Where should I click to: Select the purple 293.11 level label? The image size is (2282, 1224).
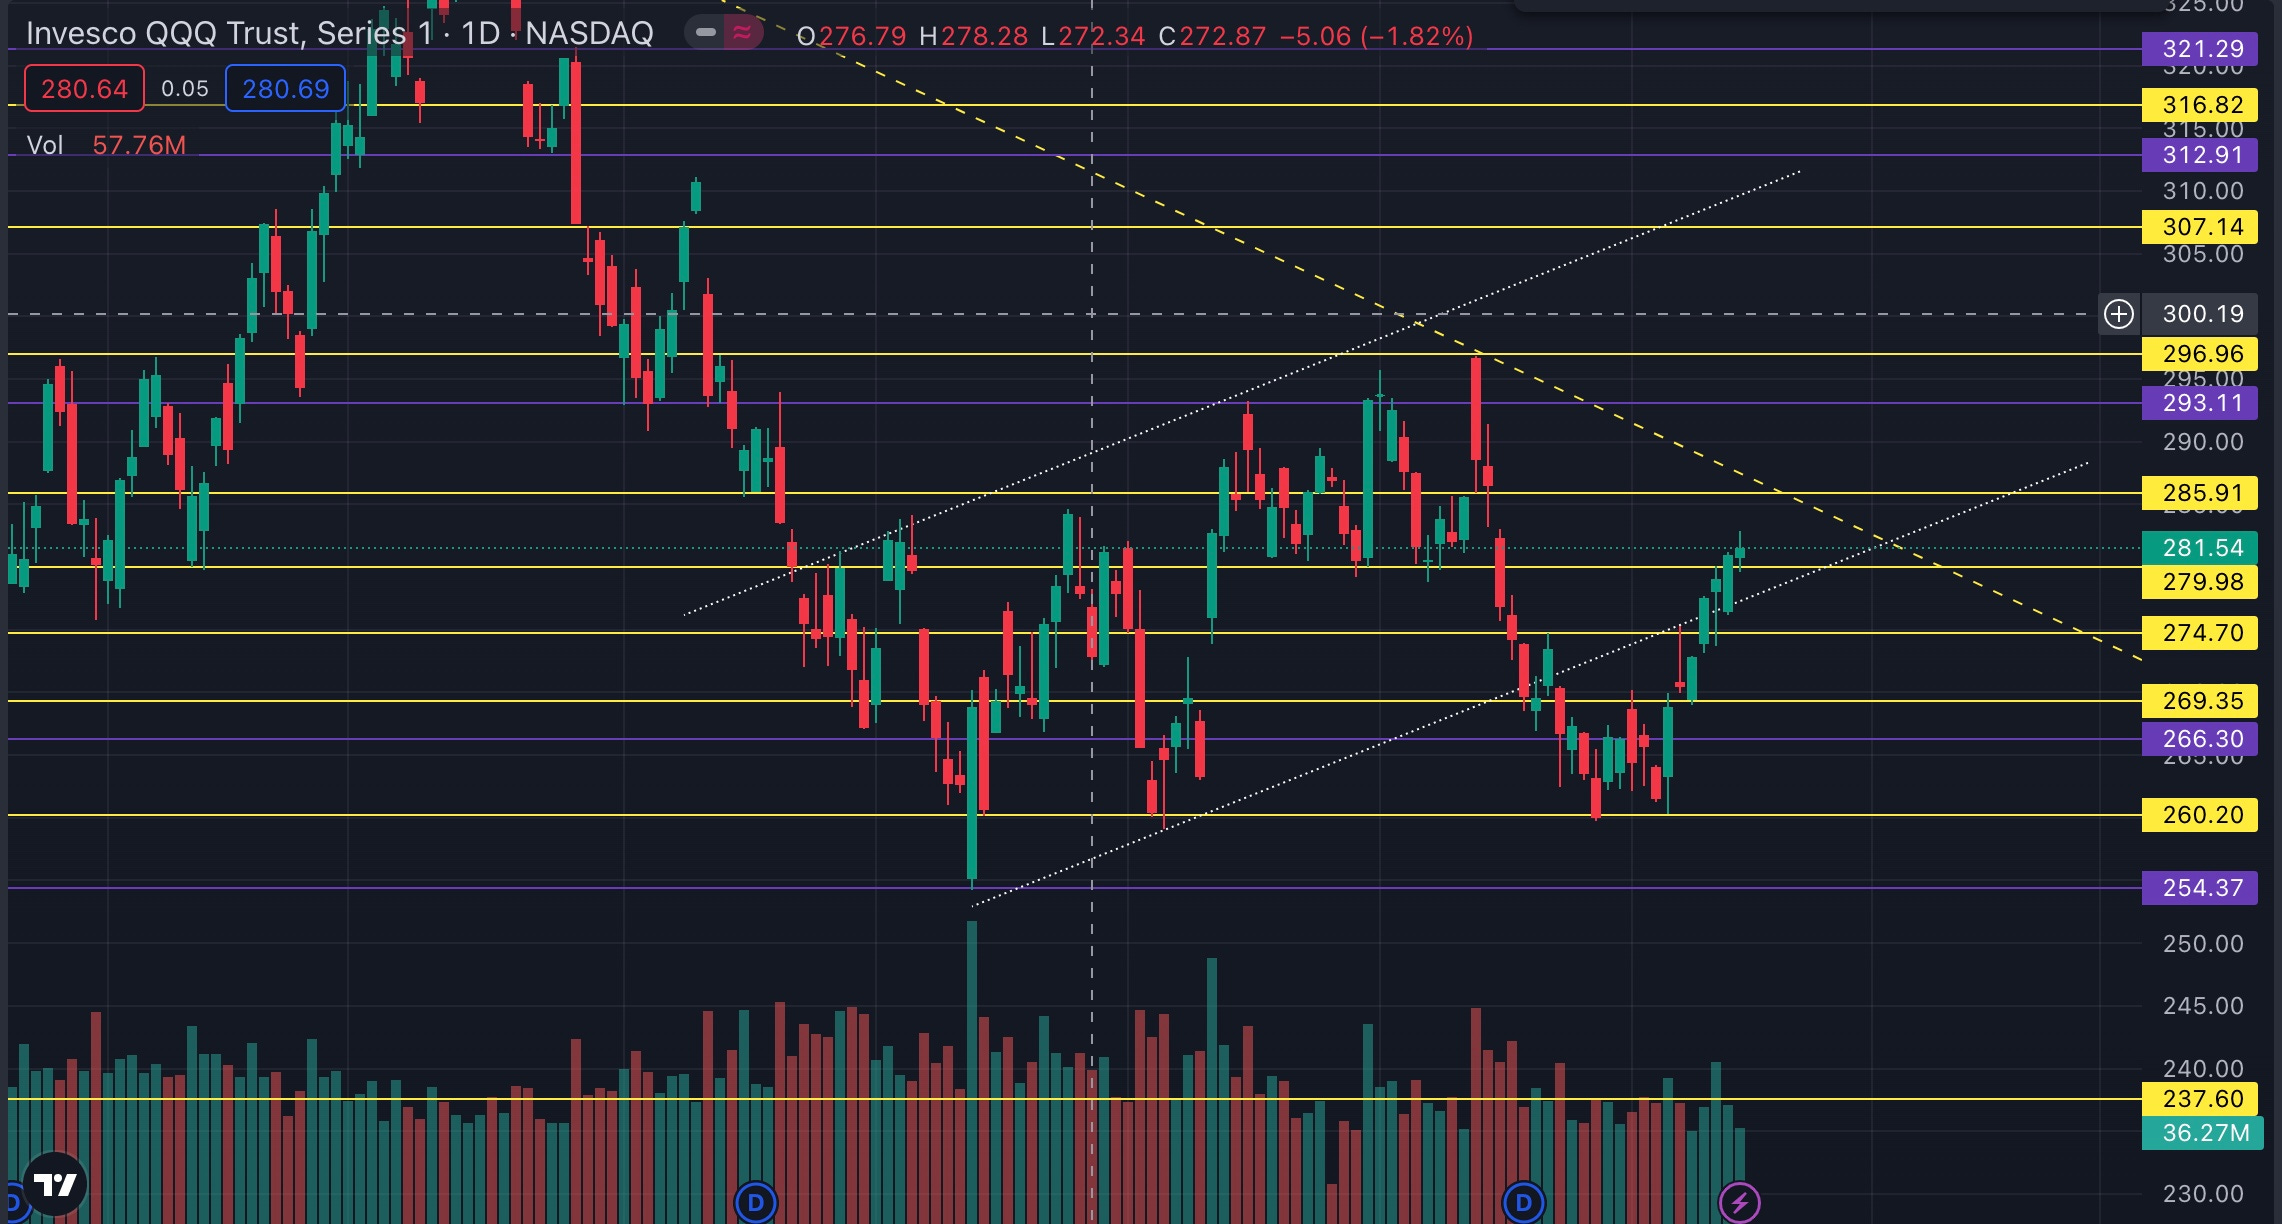2200,403
